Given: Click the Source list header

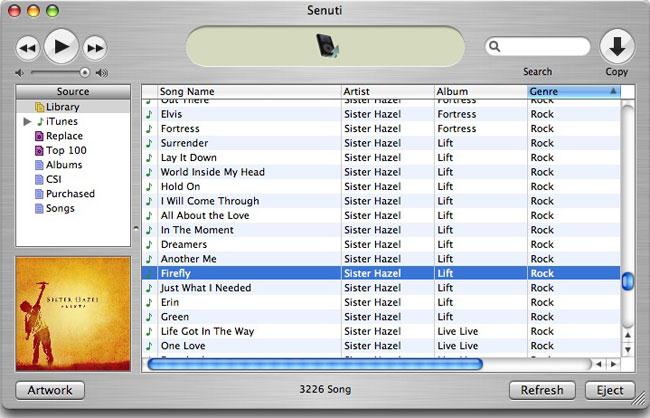Looking at the screenshot, I should coord(73,91).
